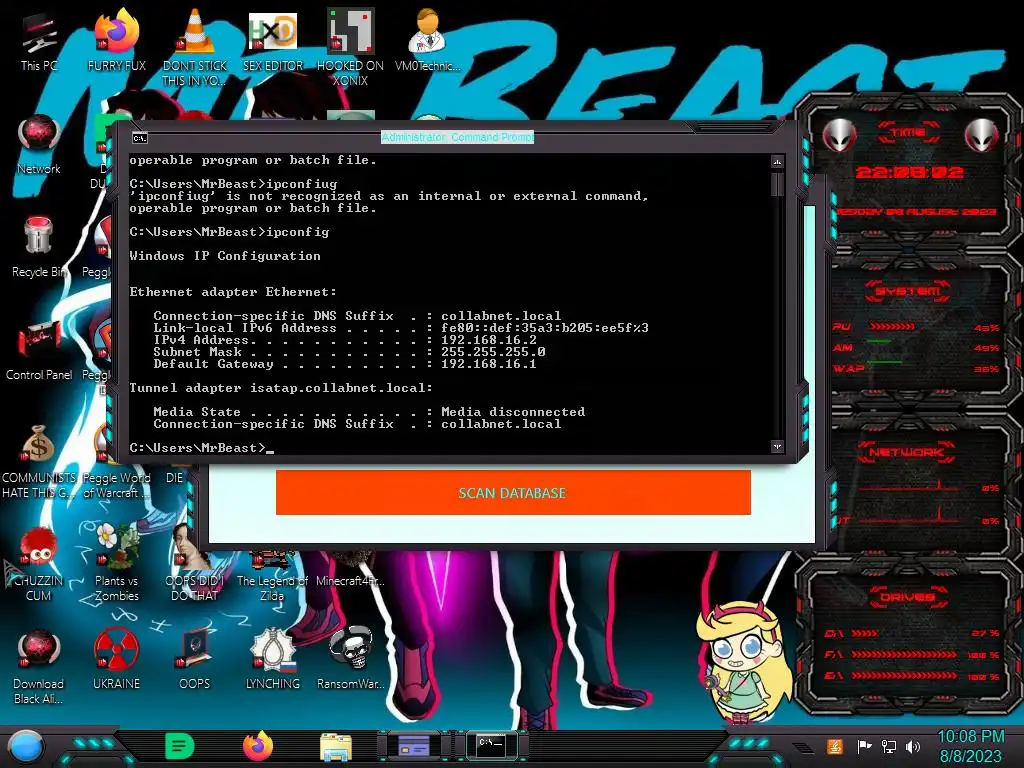Click the final C:\Users\MrBeast> prompt
The width and height of the screenshot is (1024, 768).
point(198,448)
